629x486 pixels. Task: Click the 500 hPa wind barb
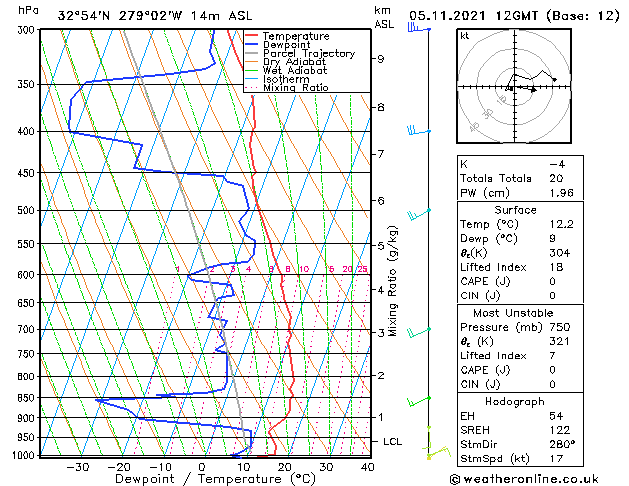point(418,214)
